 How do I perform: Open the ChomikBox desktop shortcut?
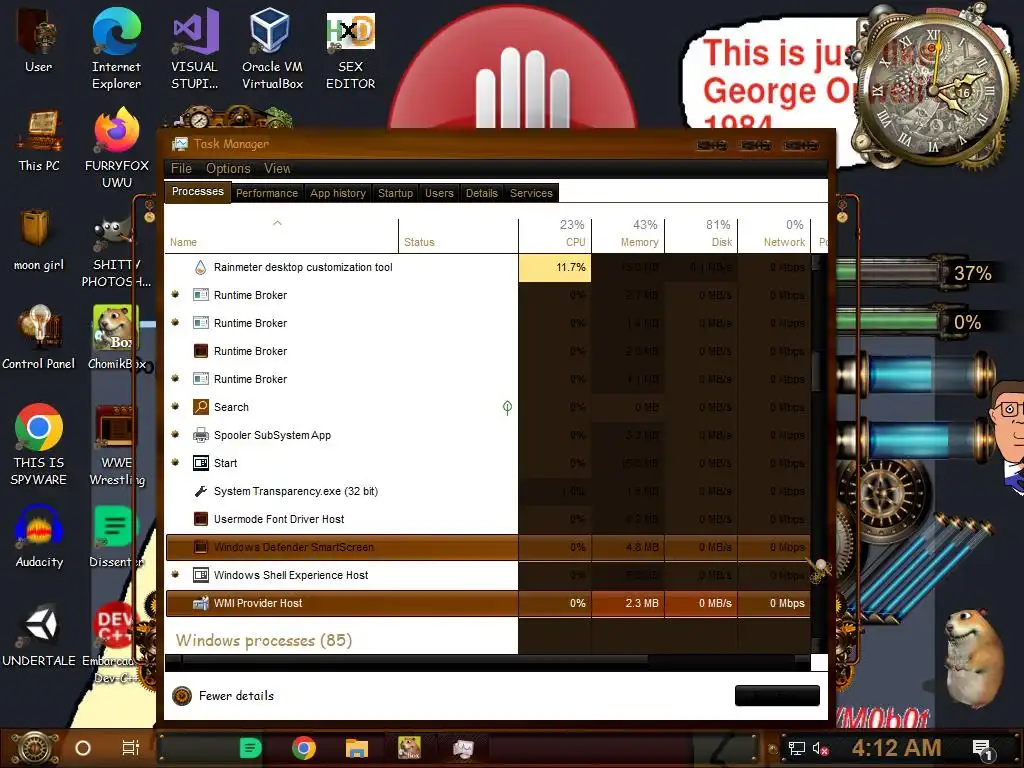tap(116, 338)
